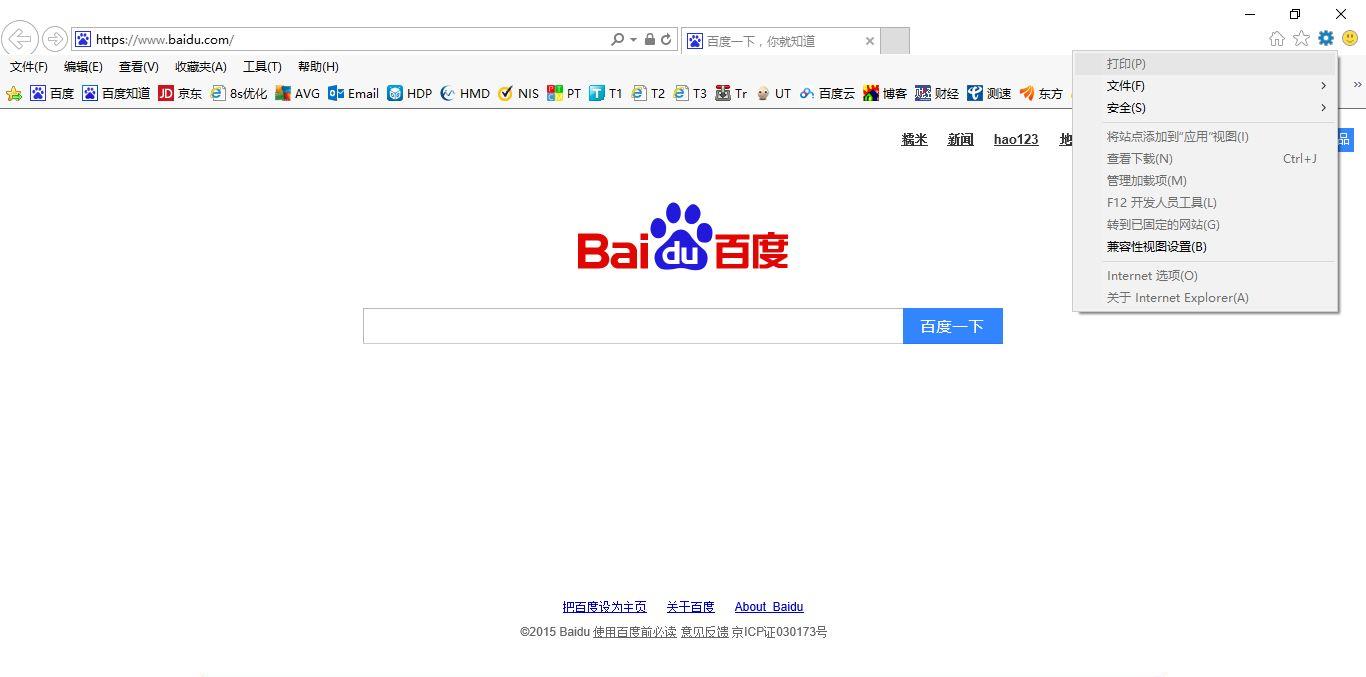Click the 糯米 link

[914, 140]
